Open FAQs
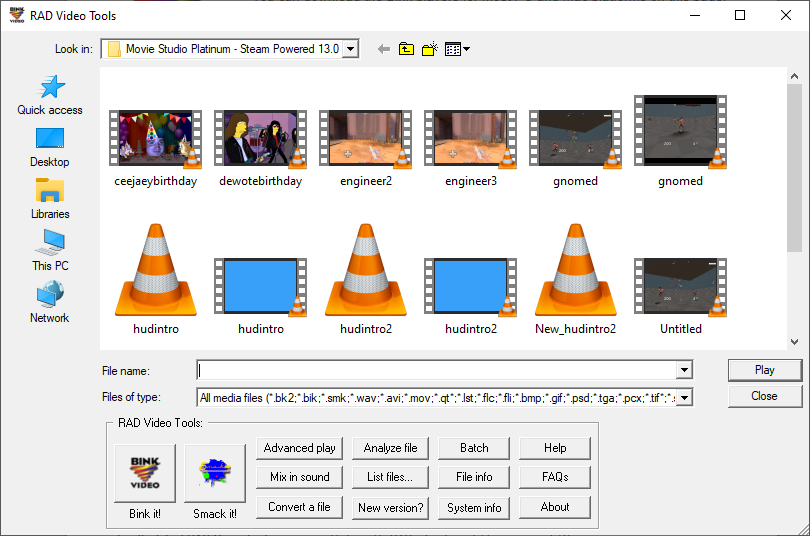 coord(555,477)
